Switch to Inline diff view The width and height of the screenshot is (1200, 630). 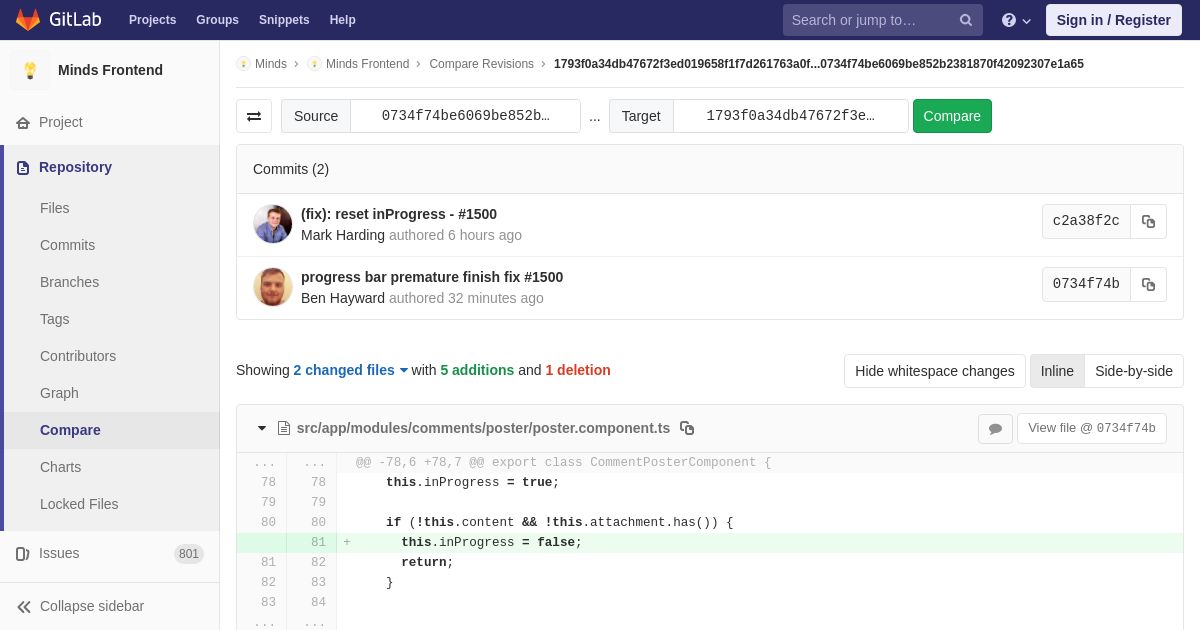tap(1057, 371)
